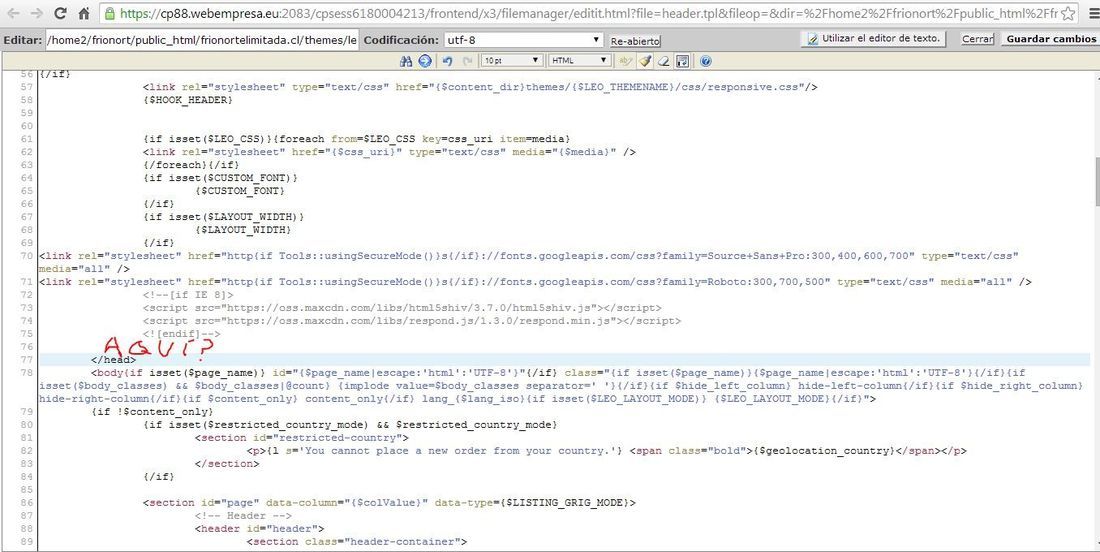Click the <![endif]--> line 75
This screenshot has height=552, width=1100.
(182, 334)
